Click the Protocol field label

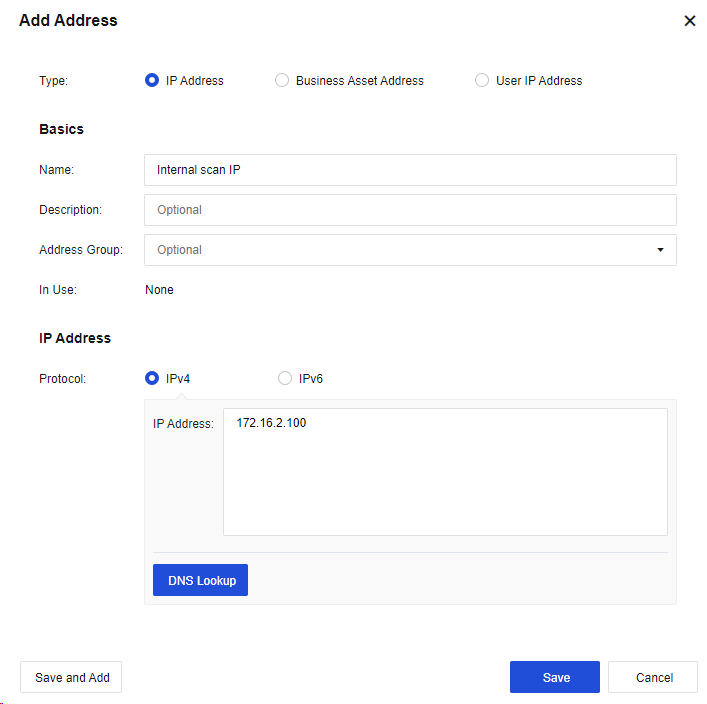point(61,379)
